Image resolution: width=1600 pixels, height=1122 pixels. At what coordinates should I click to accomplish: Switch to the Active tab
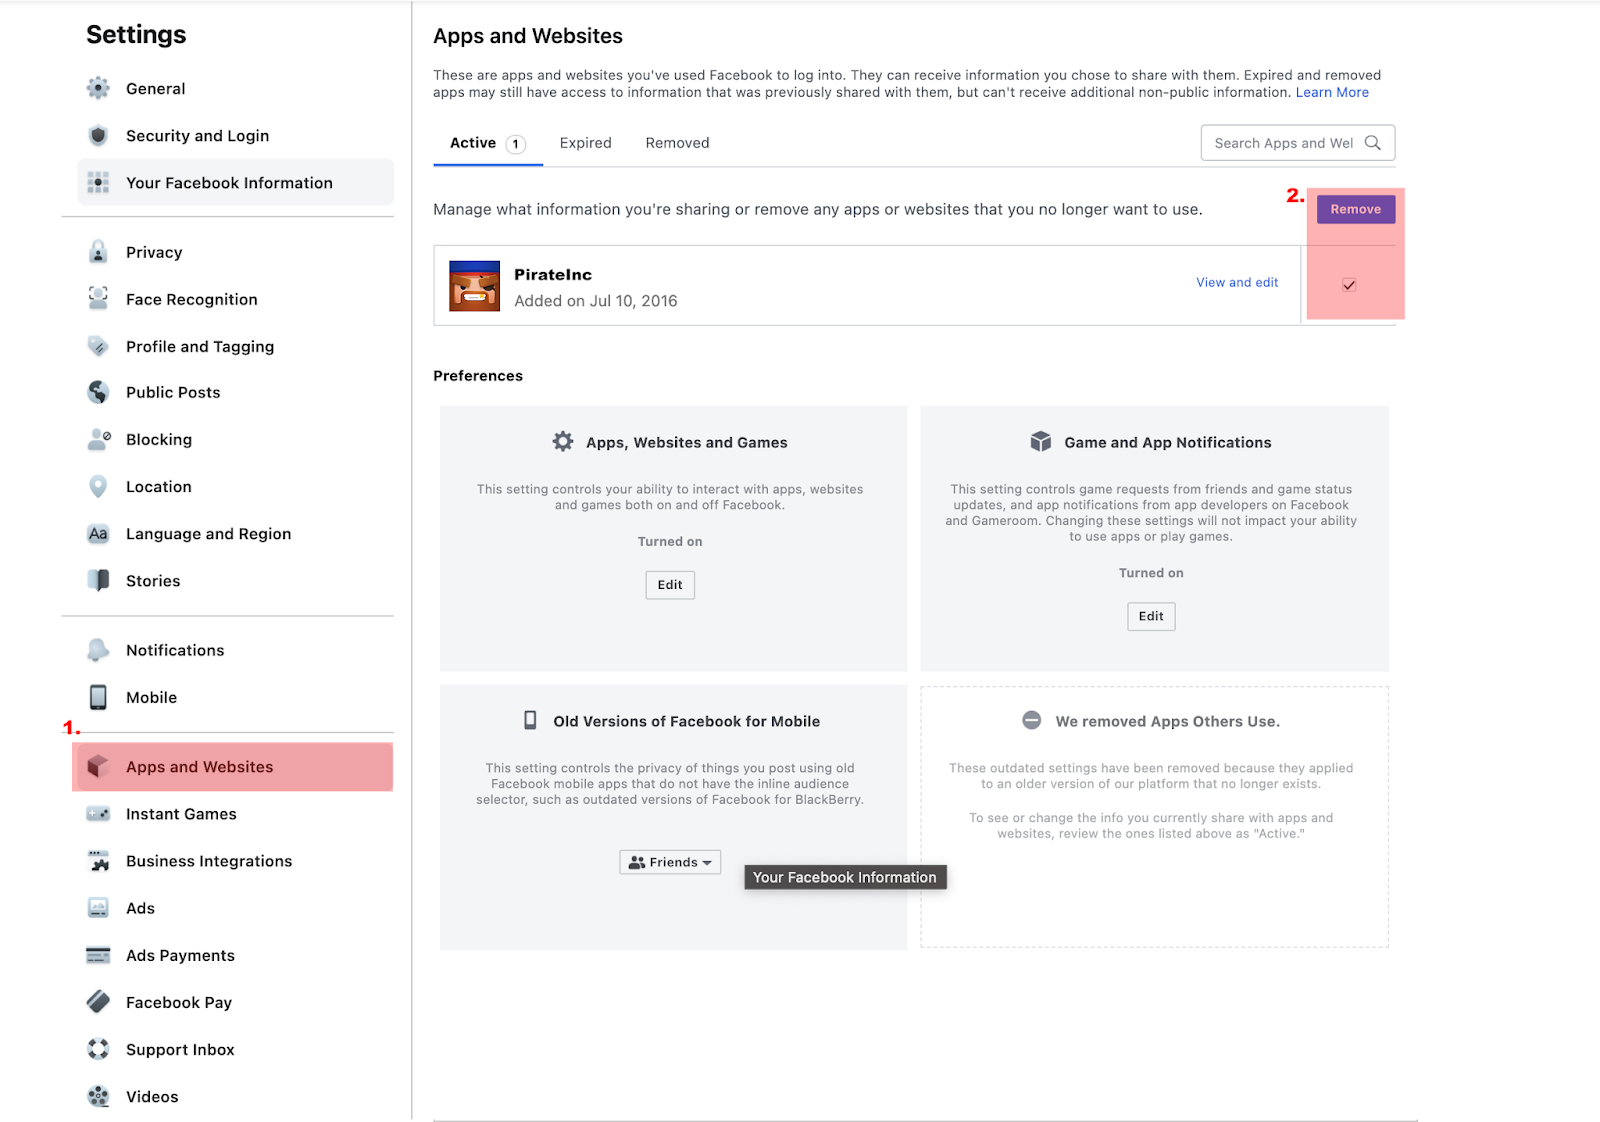click(x=487, y=143)
